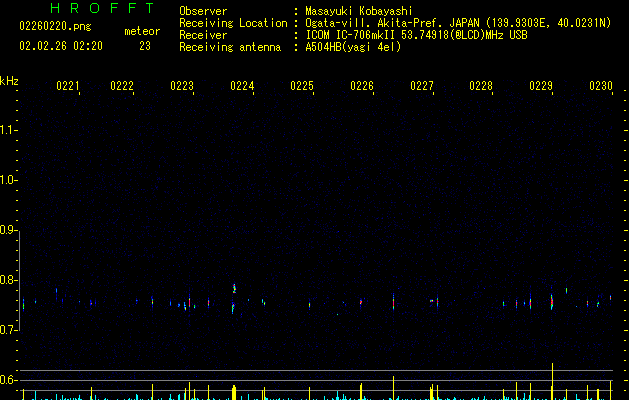629x400 pixels.
Task: Click the 0.7 kHz axis label
Action: [8, 330]
